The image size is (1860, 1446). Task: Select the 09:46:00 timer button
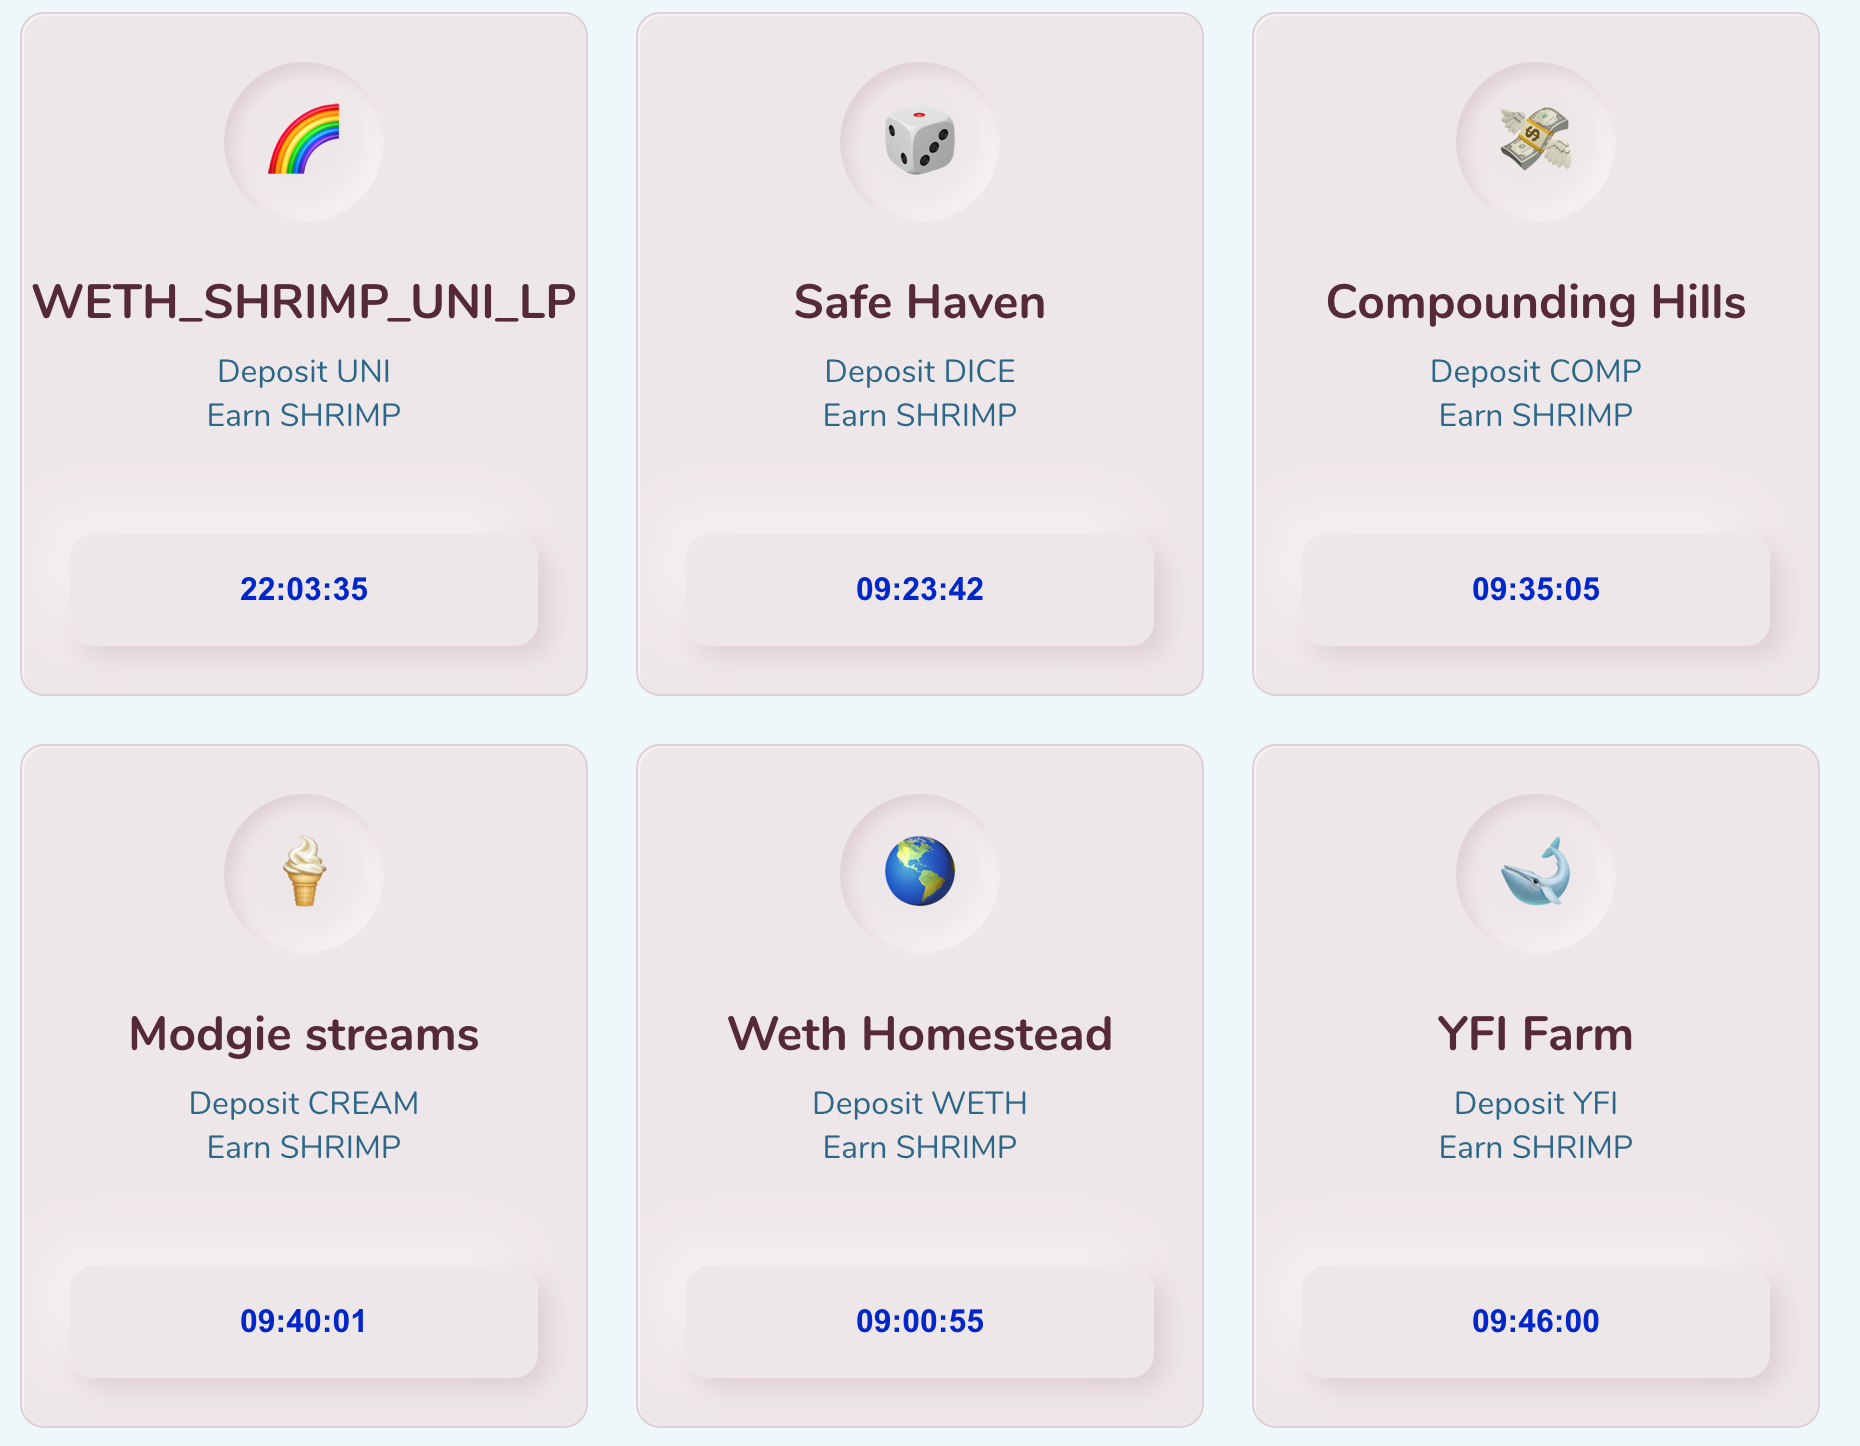(x=1536, y=1321)
